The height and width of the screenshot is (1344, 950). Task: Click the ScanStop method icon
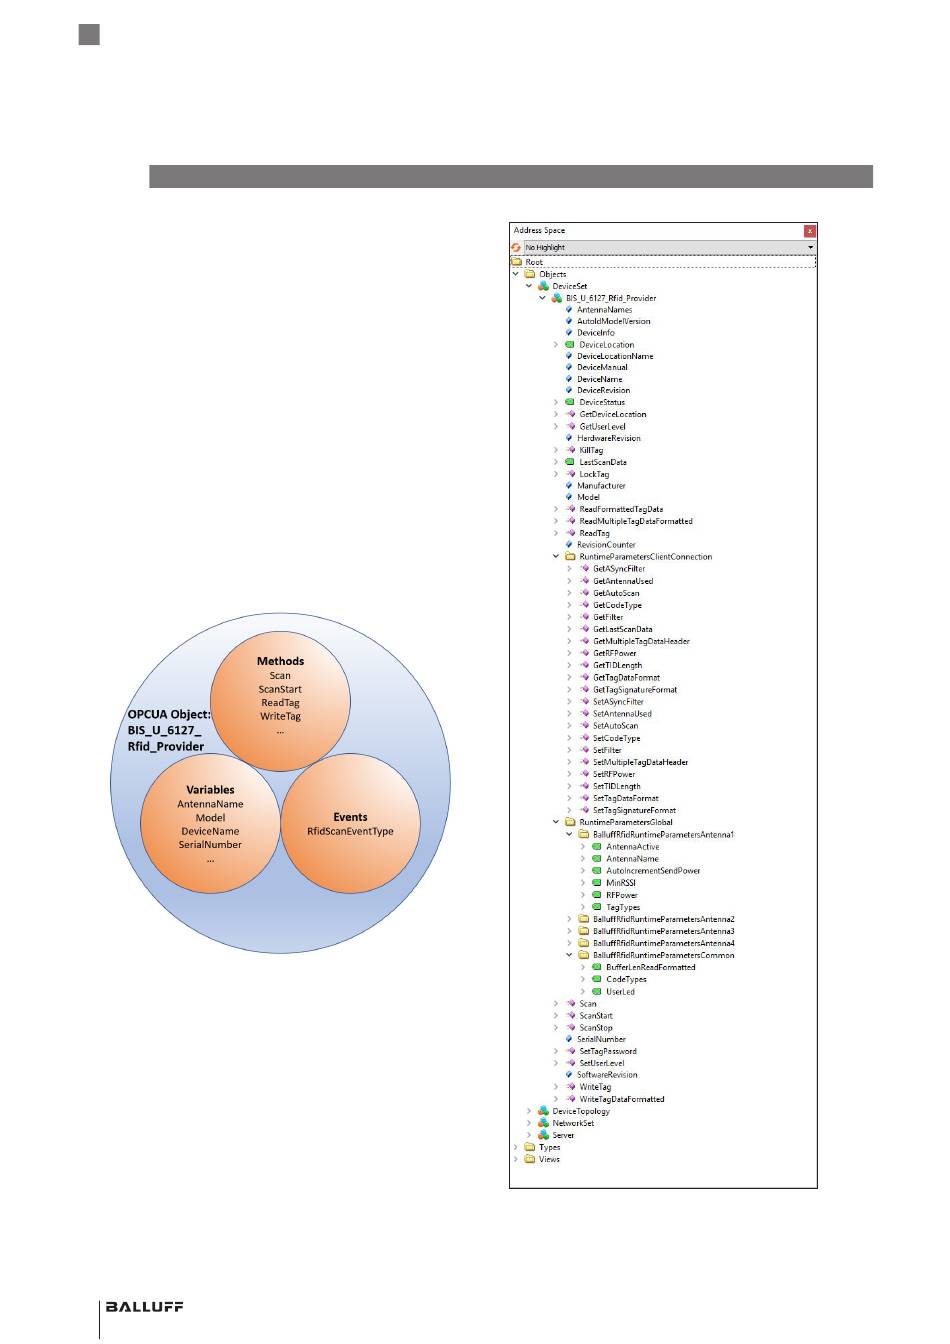pos(570,1028)
